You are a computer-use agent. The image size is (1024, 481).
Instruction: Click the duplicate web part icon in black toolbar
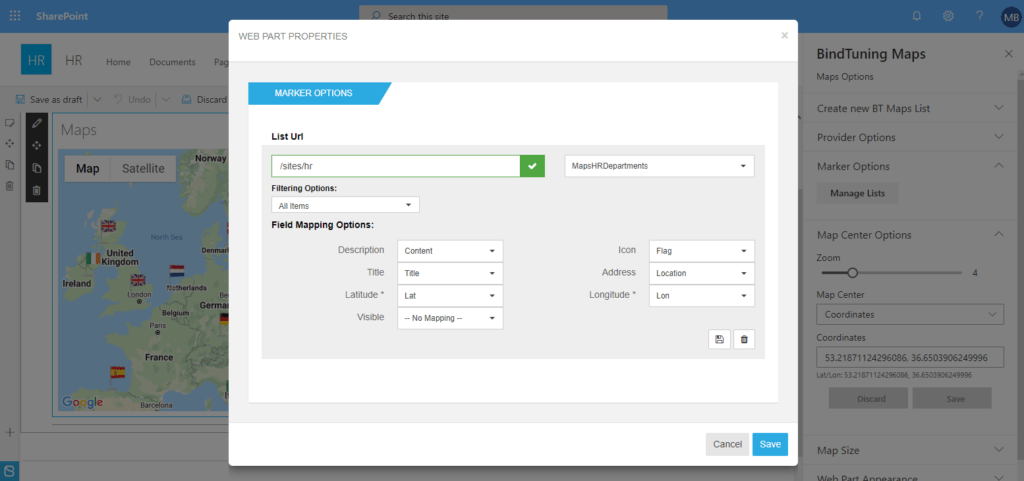37,168
